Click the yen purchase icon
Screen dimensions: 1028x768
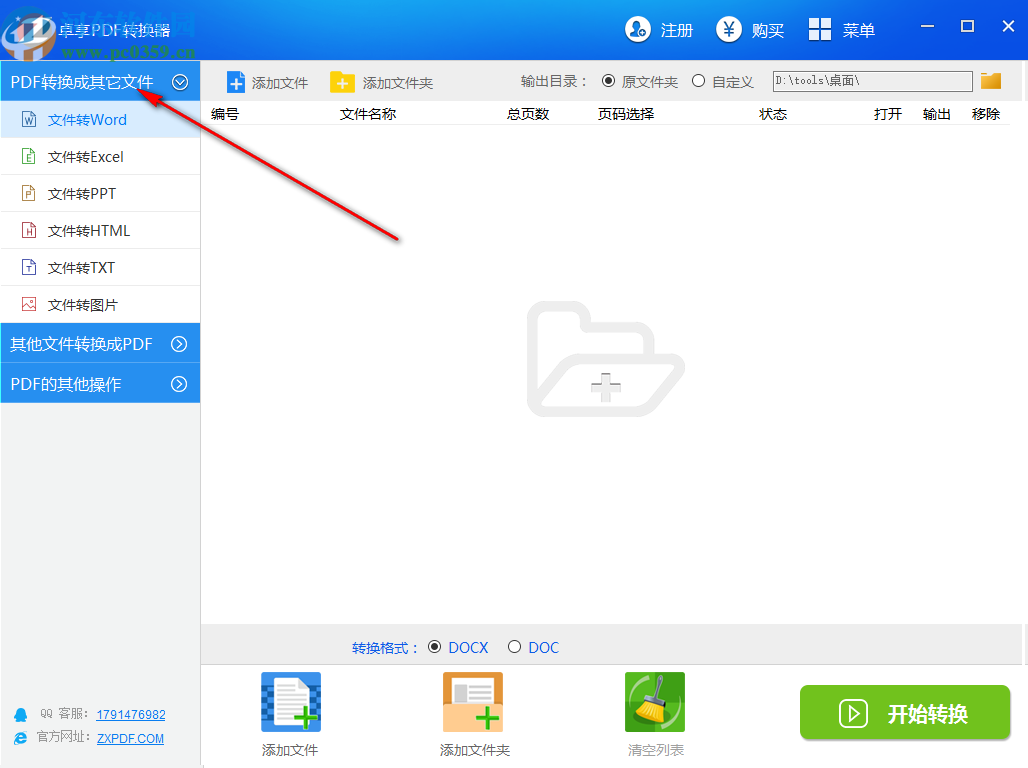728,30
